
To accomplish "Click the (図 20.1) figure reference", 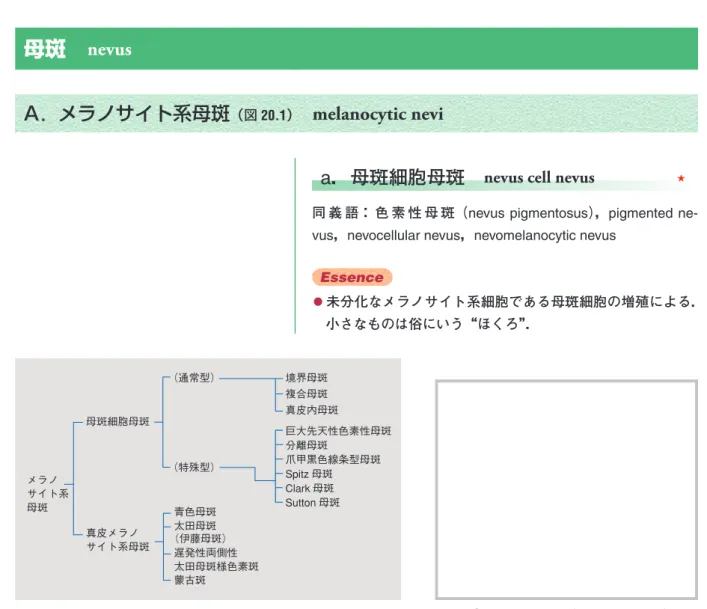I will point(265,115).
